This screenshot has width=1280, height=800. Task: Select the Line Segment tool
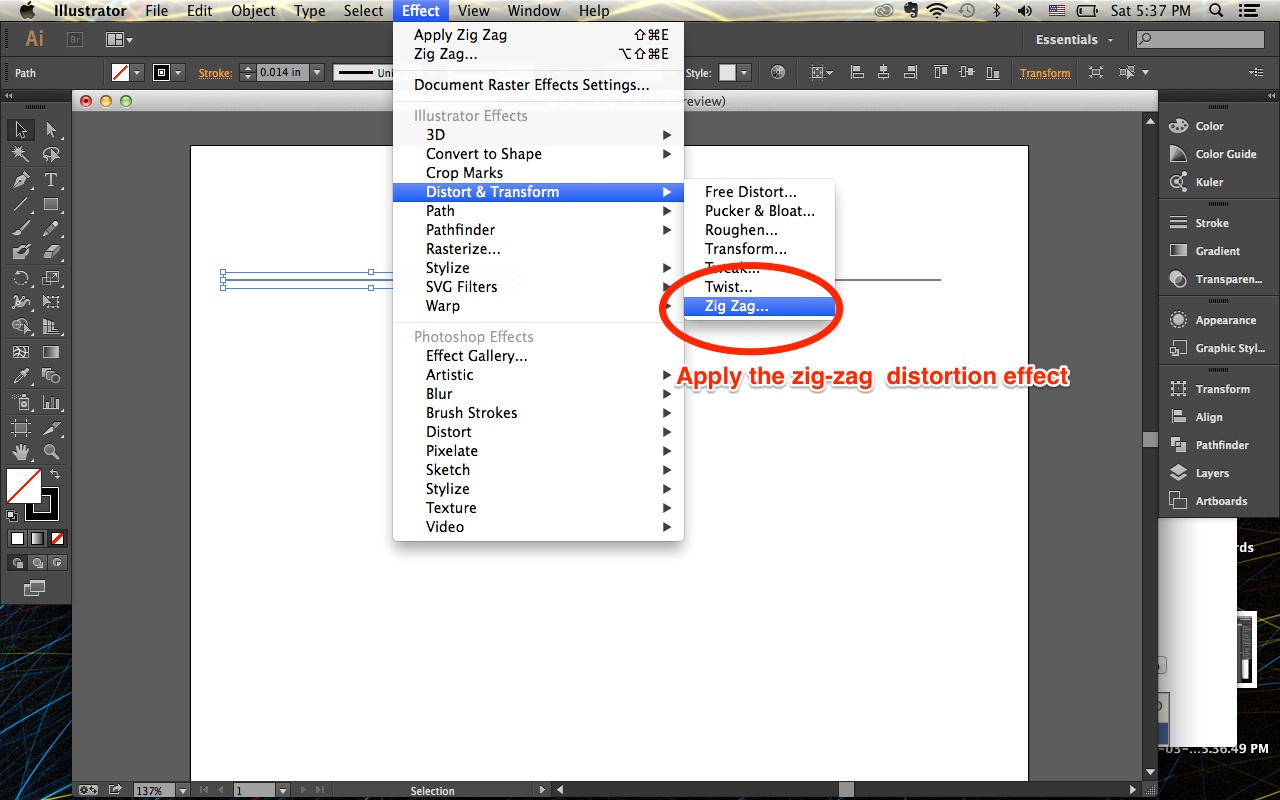click(20, 204)
